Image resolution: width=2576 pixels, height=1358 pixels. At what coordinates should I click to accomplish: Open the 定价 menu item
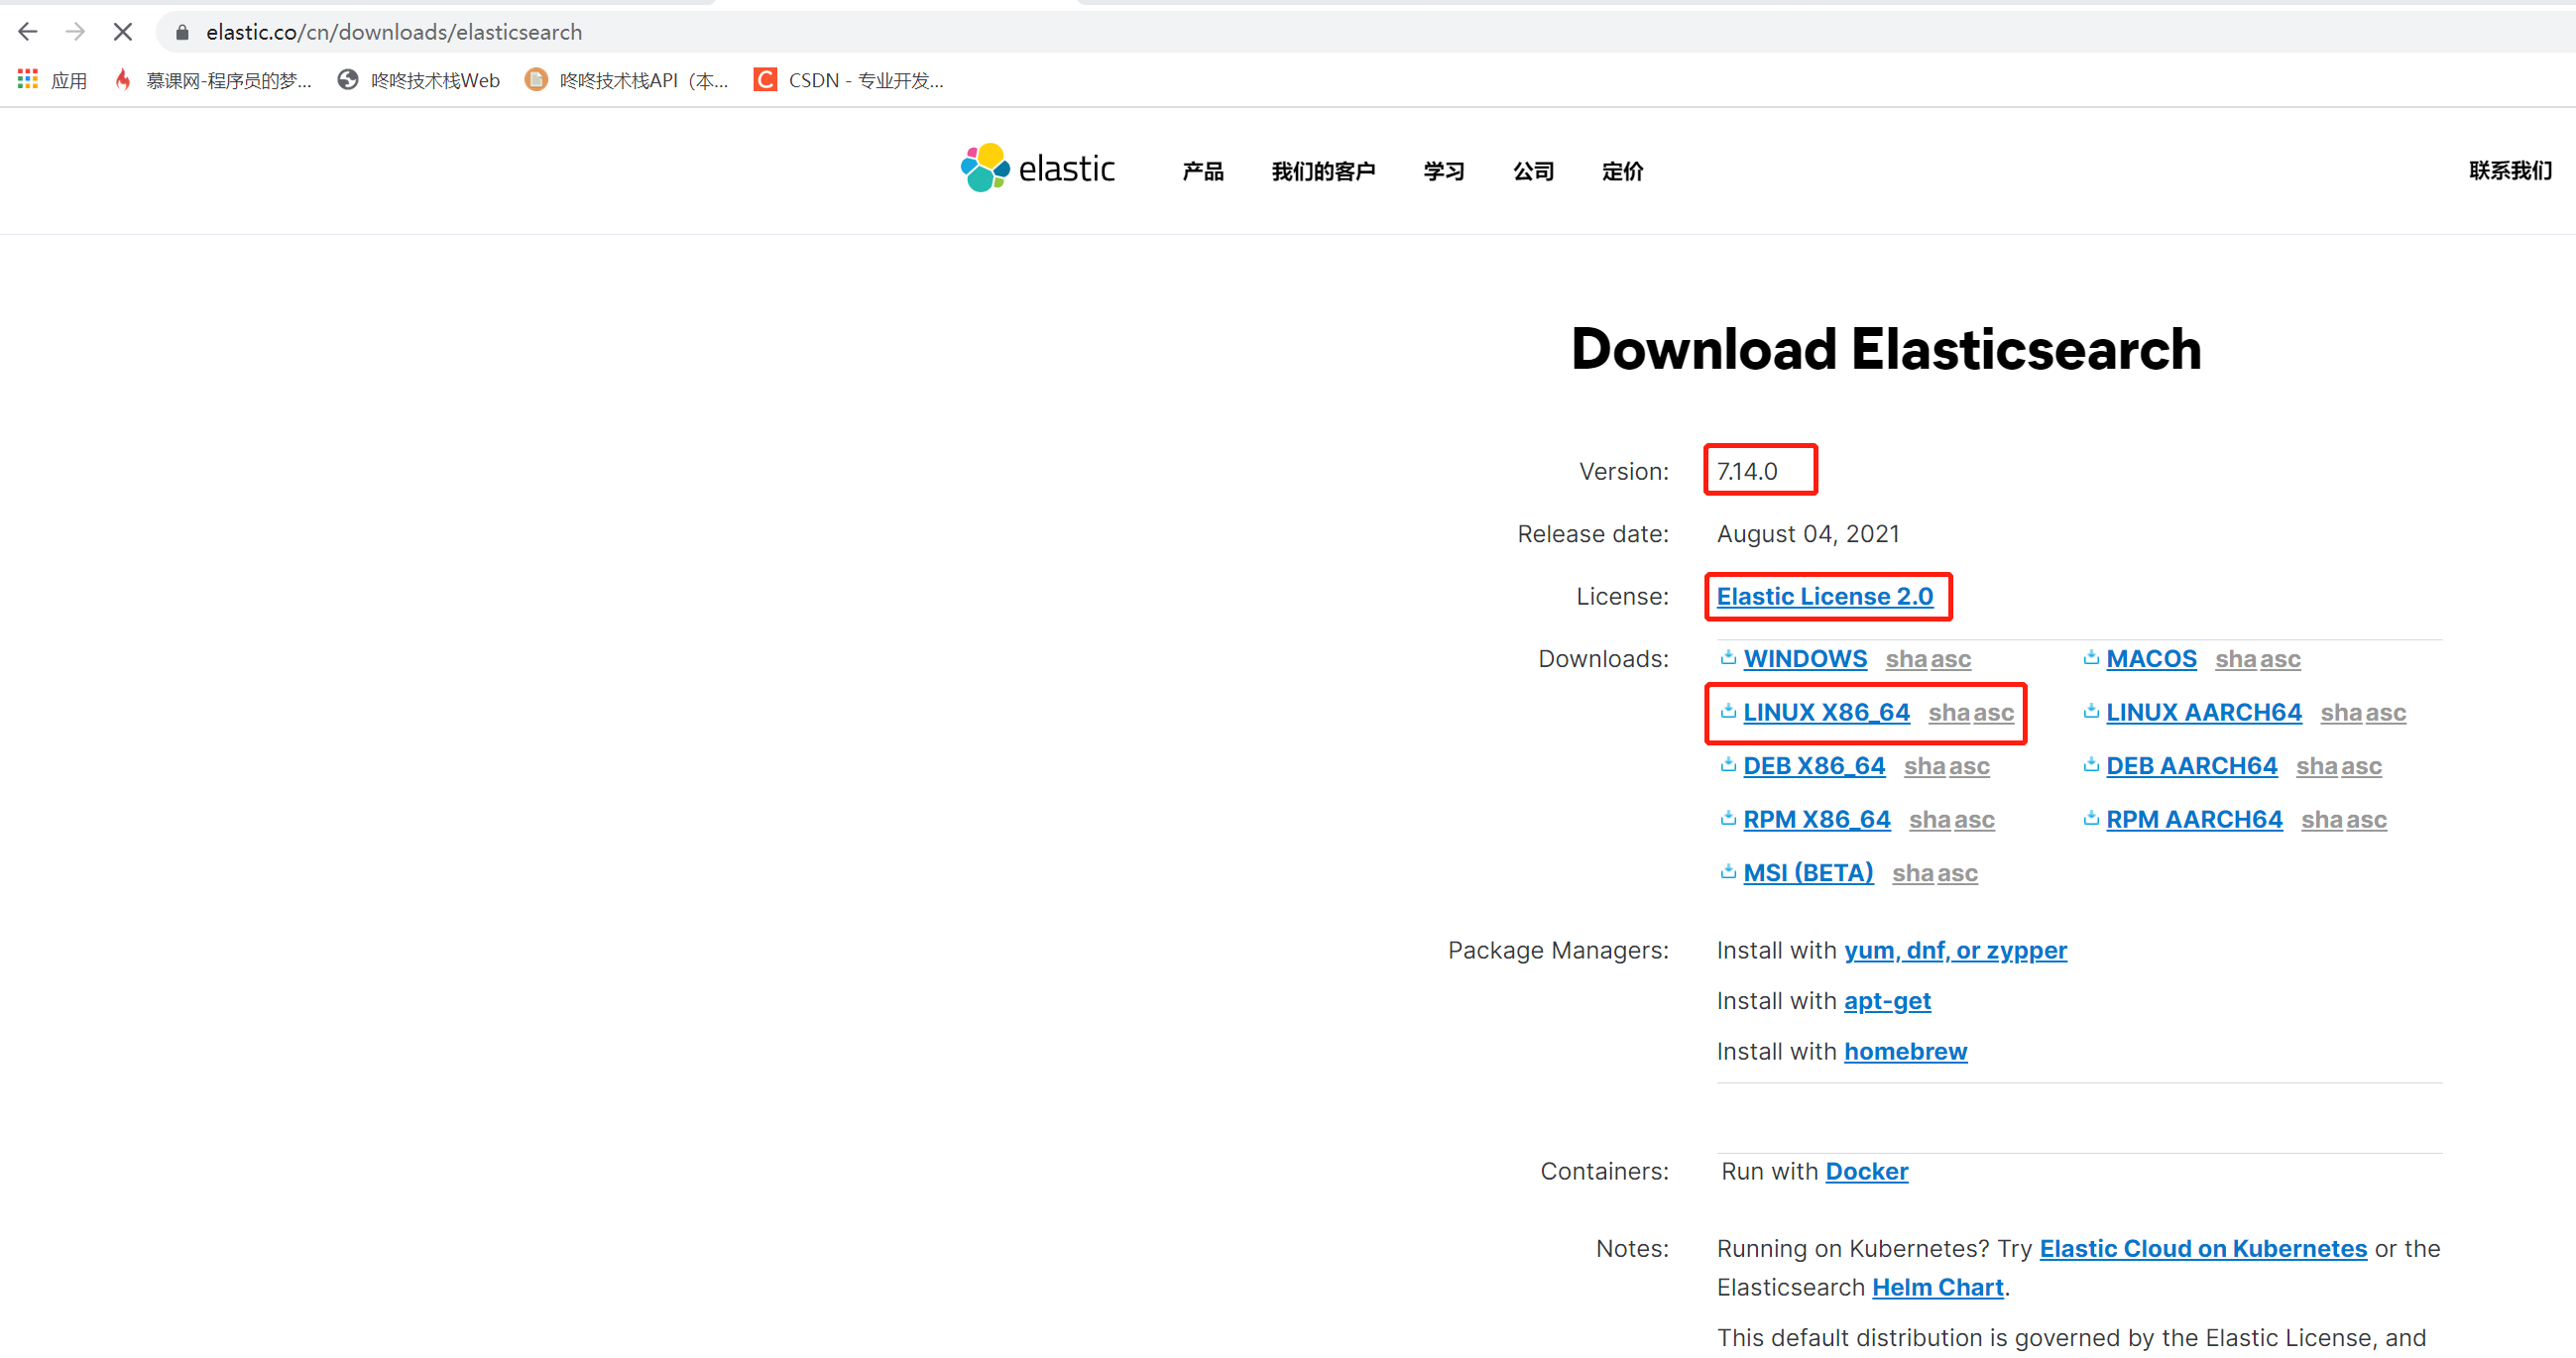pos(1622,171)
